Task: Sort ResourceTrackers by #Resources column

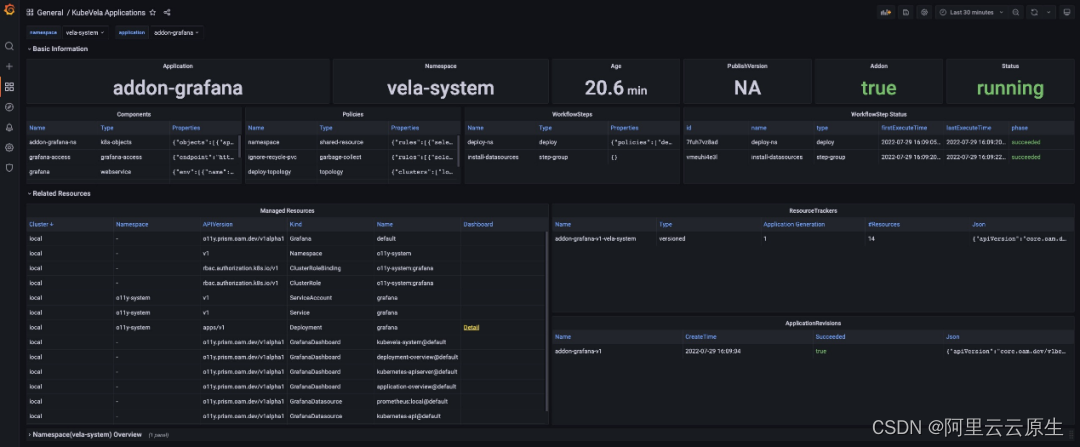Action: tap(883, 225)
